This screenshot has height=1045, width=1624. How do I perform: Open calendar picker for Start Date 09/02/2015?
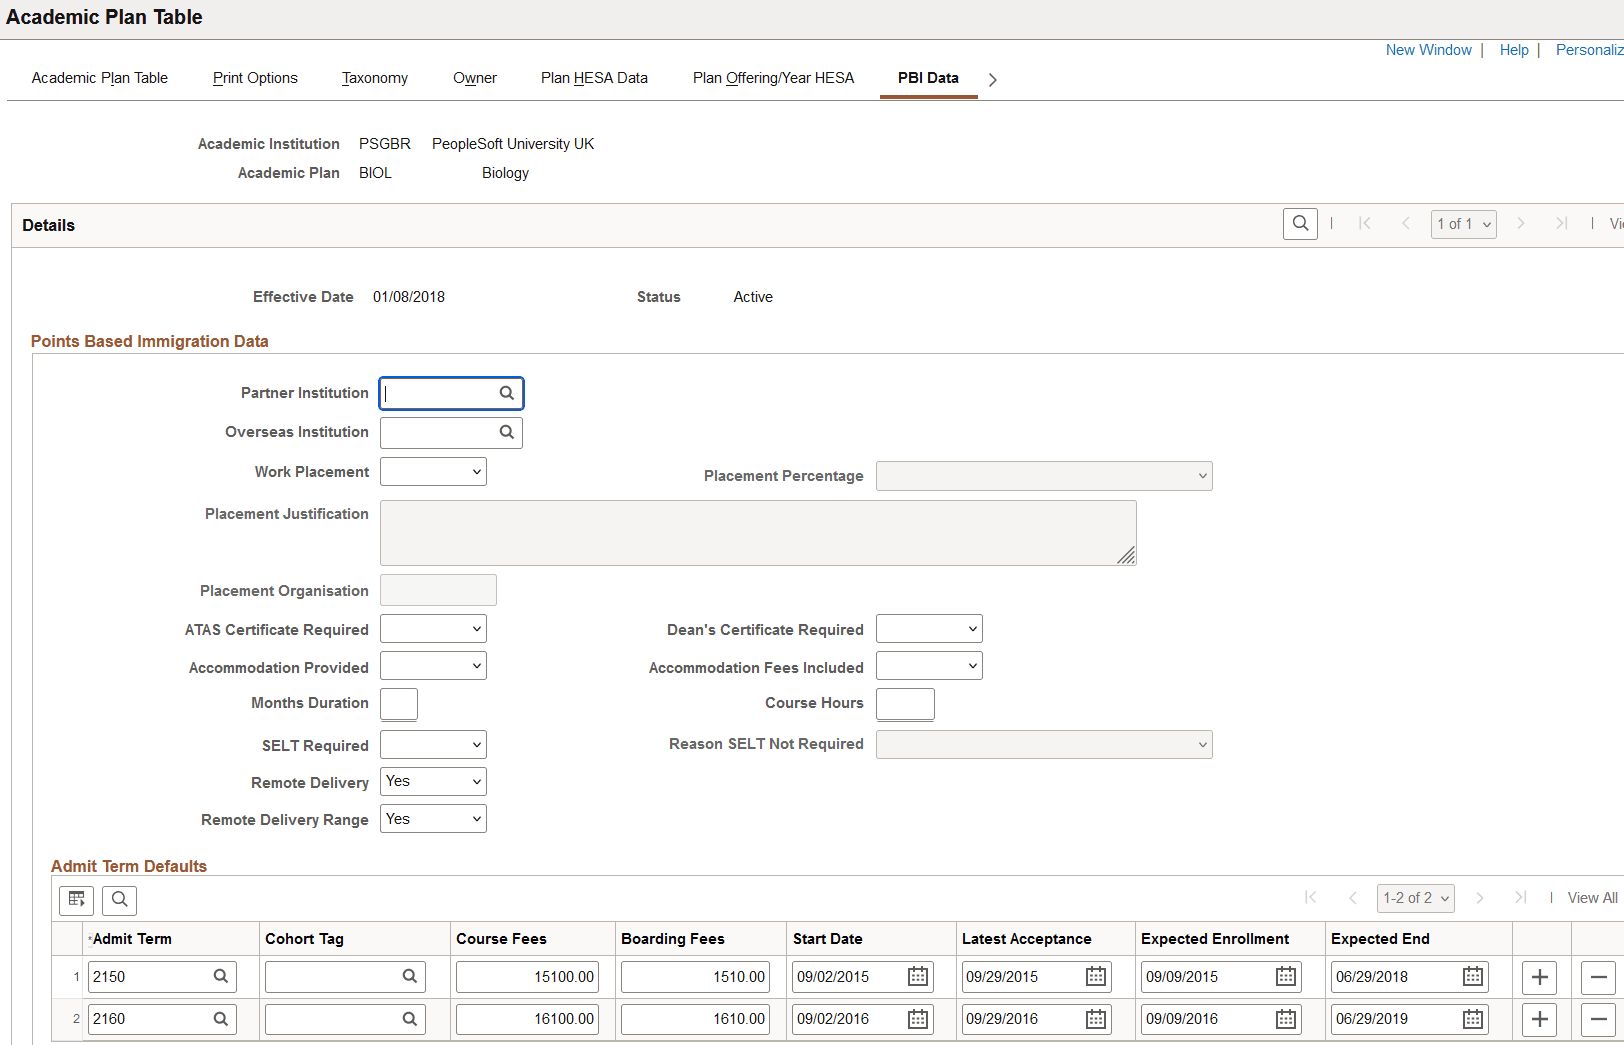point(917,977)
